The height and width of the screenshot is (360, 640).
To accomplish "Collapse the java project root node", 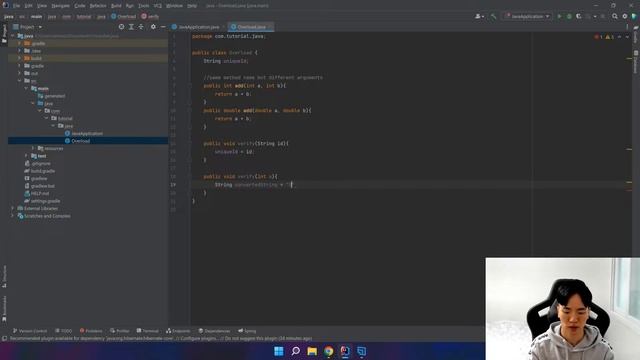I will [13, 36].
